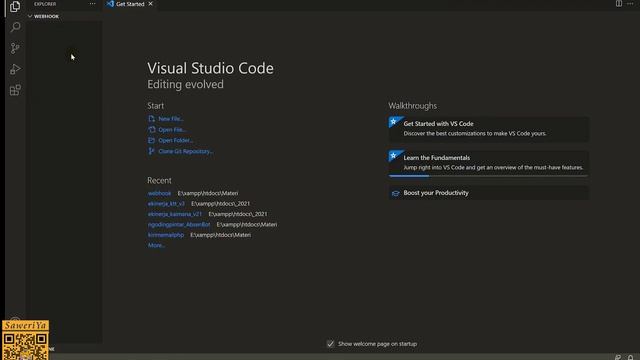Open Explorer's more actions ellipsis menu

point(92,4)
